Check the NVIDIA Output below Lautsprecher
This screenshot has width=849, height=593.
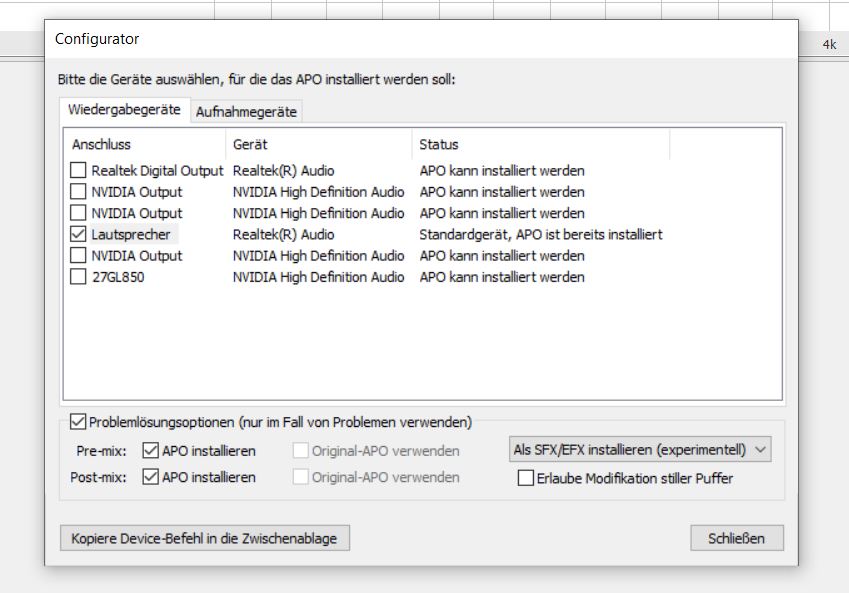pos(78,255)
